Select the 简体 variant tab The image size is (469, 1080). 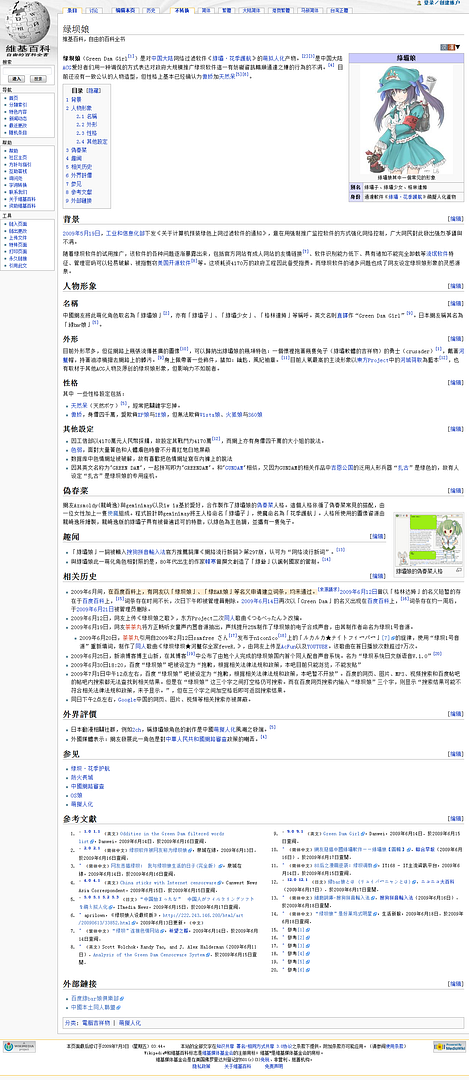point(206,11)
